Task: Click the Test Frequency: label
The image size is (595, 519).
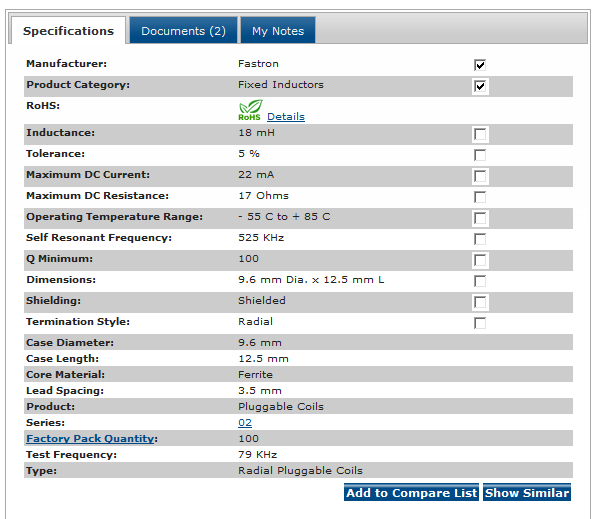Action: pyautogui.click(x=71, y=455)
